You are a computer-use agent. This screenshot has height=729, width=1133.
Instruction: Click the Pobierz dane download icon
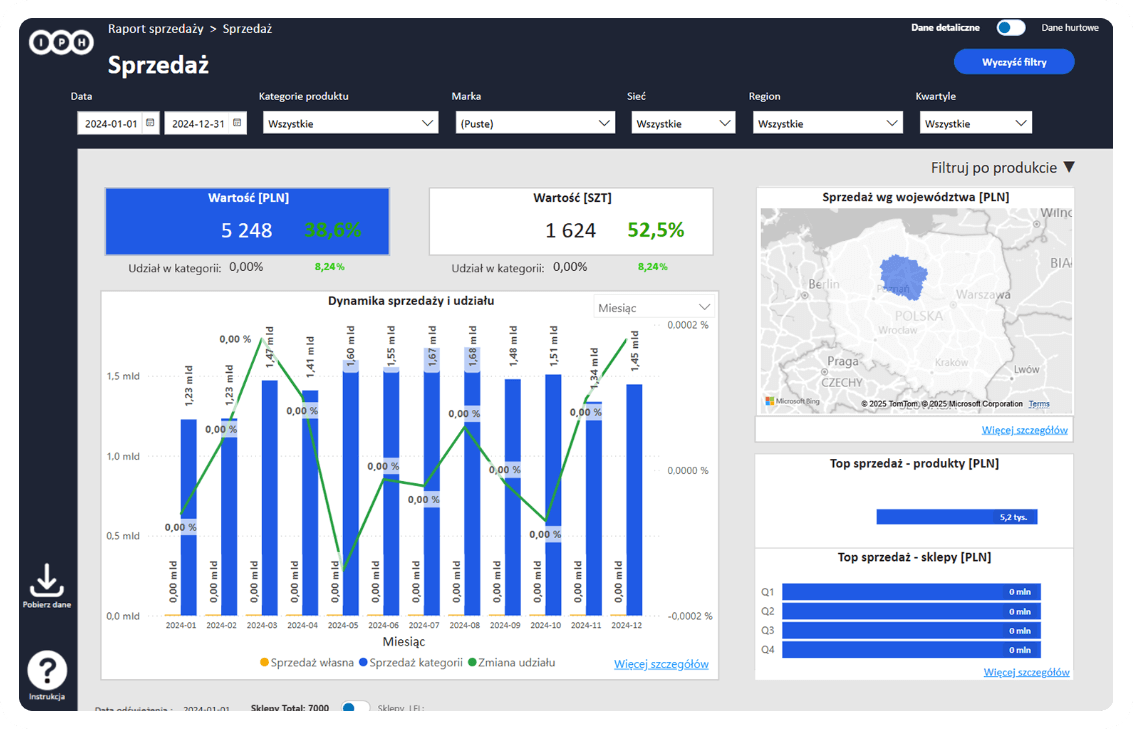tap(46, 579)
